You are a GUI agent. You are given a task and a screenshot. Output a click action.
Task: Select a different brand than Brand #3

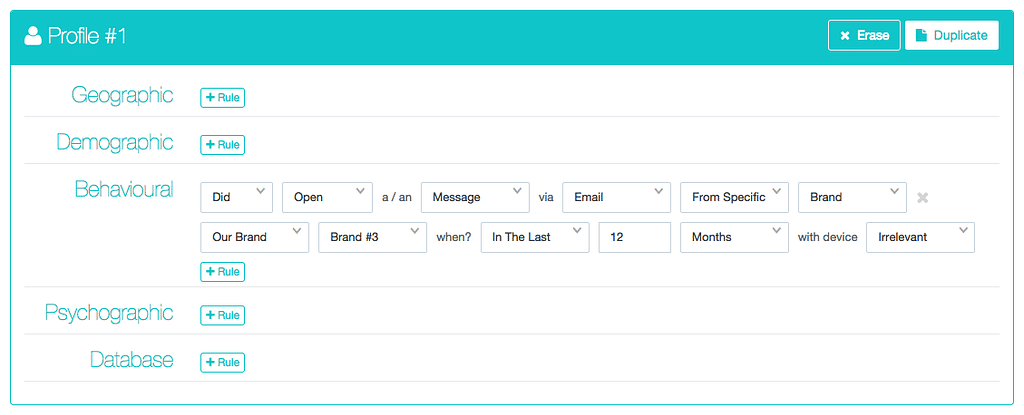pyautogui.click(x=372, y=237)
